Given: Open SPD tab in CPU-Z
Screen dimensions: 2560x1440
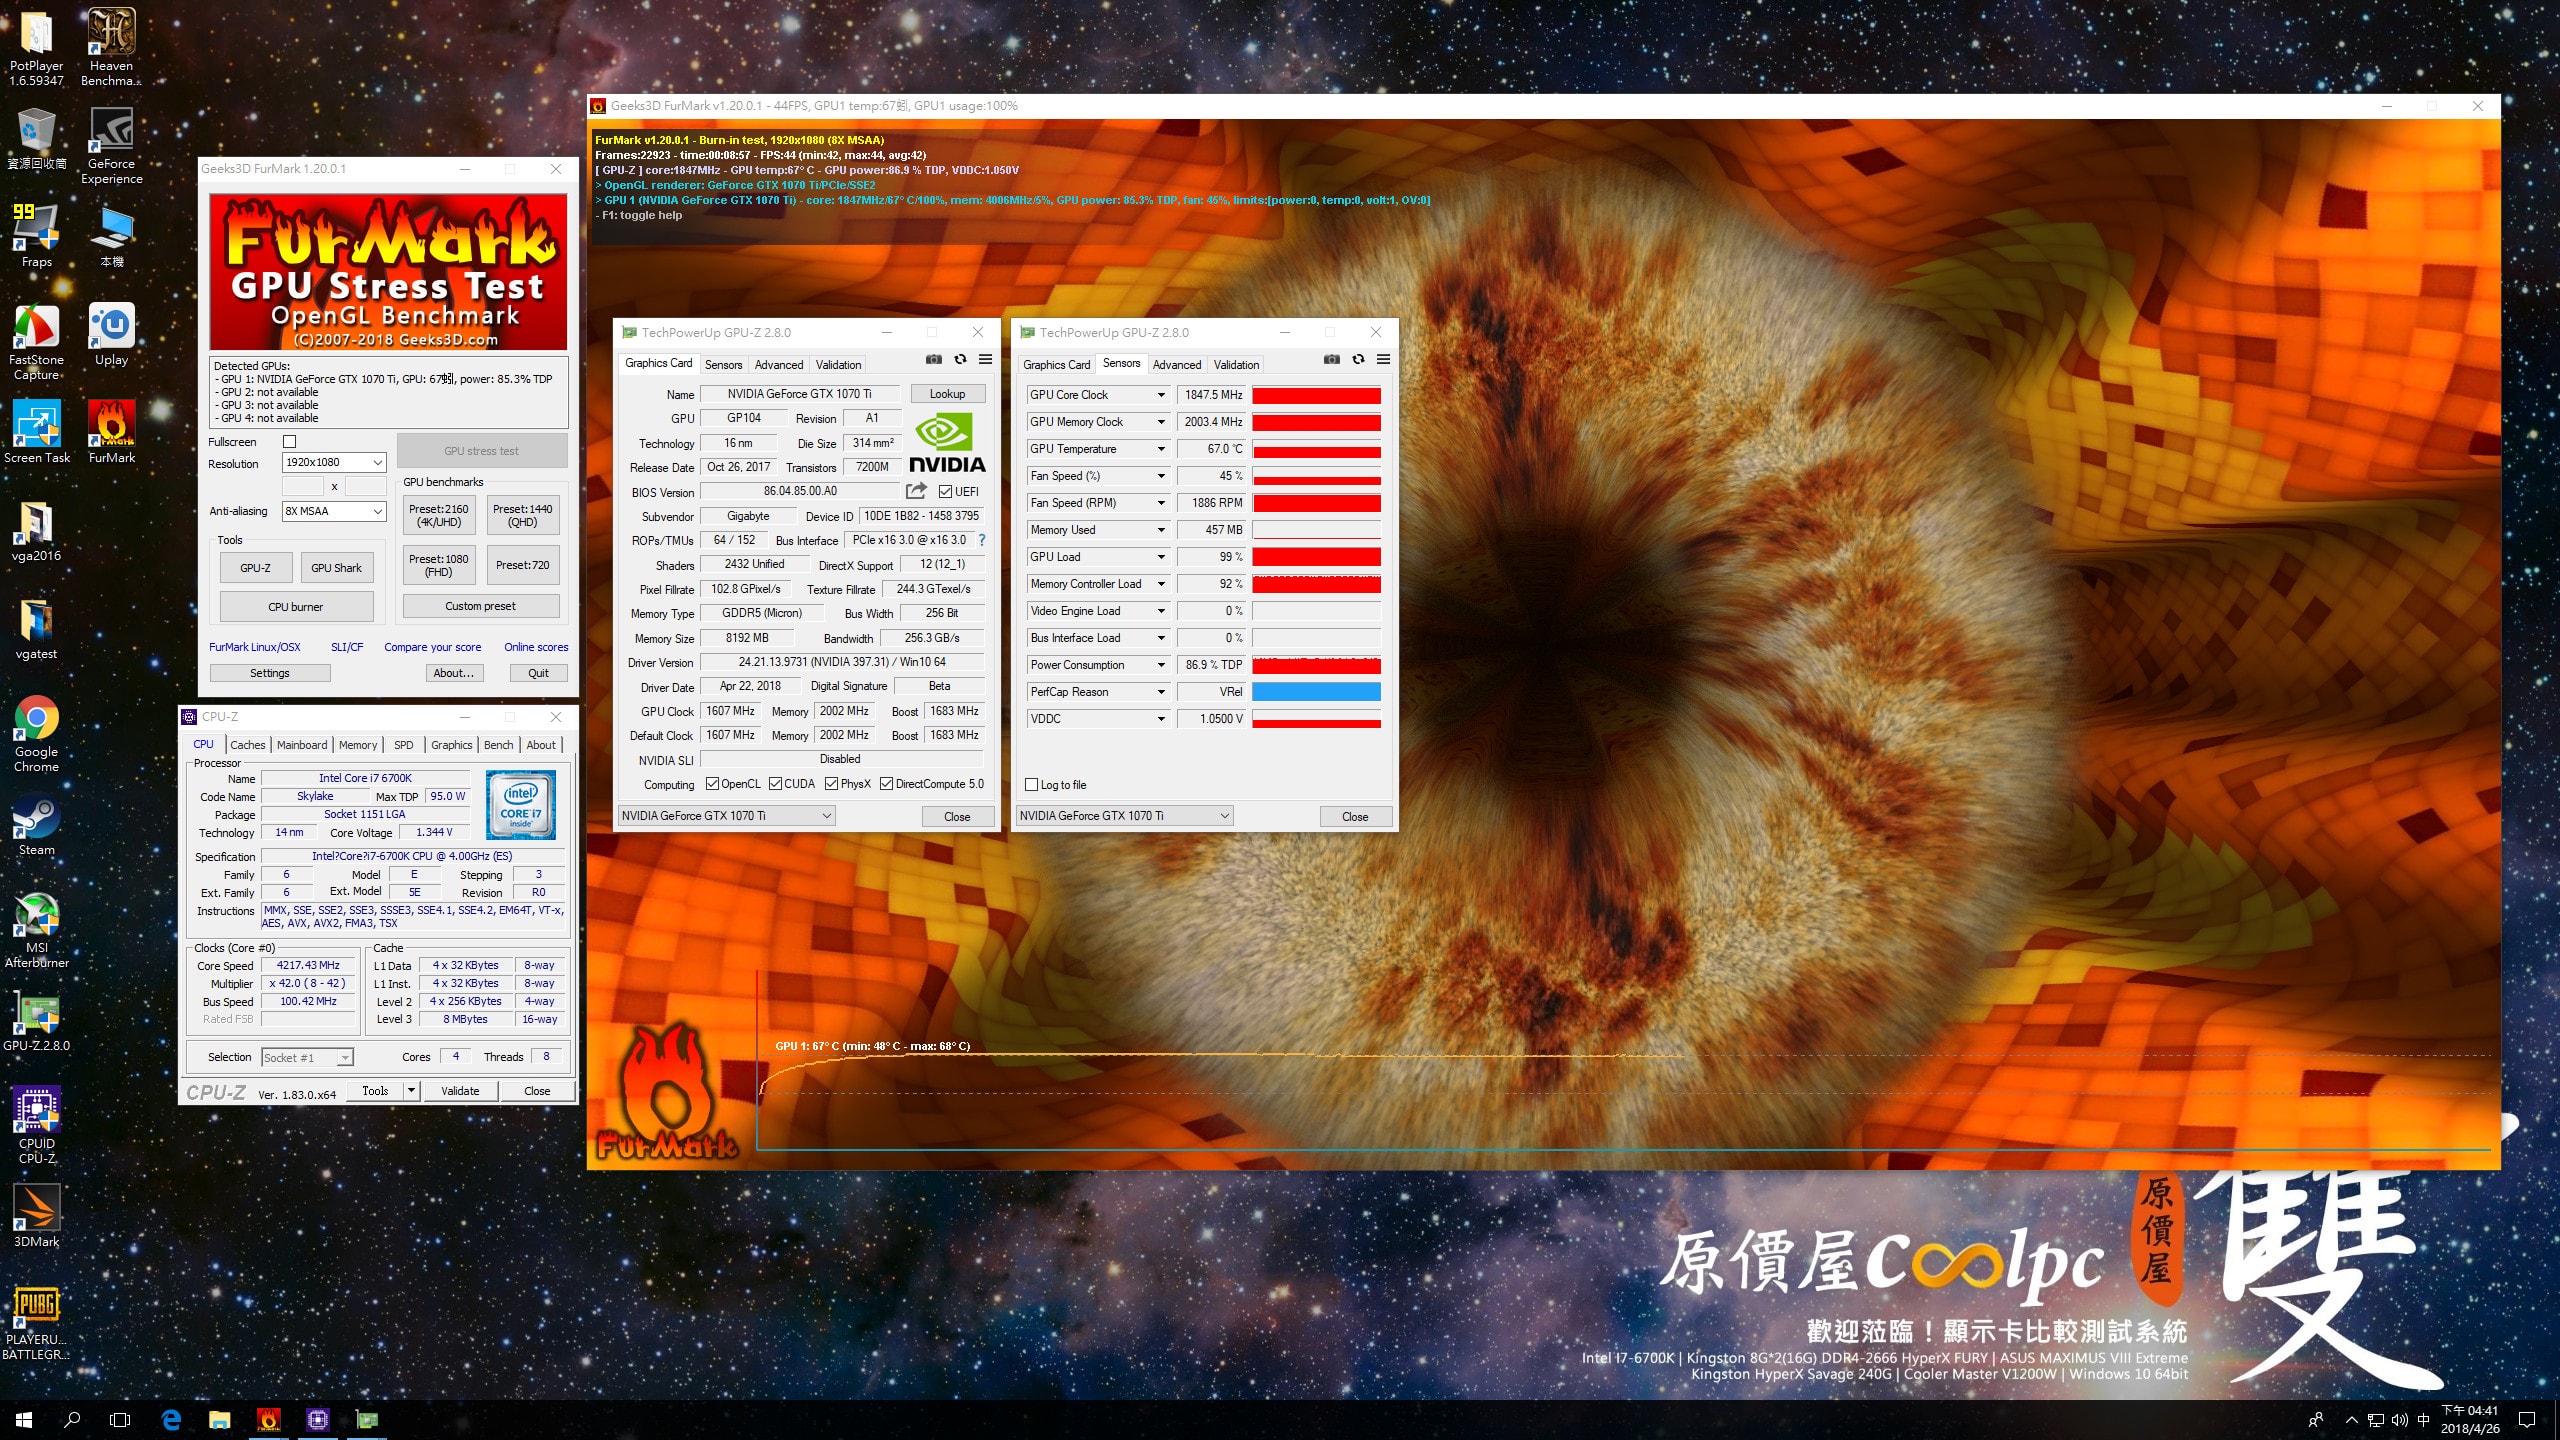Looking at the screenshot, I should [403, 745].
